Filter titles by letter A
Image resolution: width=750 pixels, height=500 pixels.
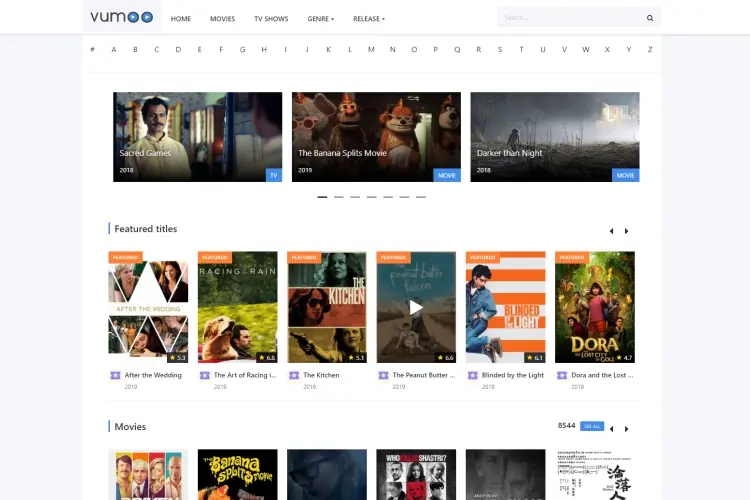tap(114, 49)
